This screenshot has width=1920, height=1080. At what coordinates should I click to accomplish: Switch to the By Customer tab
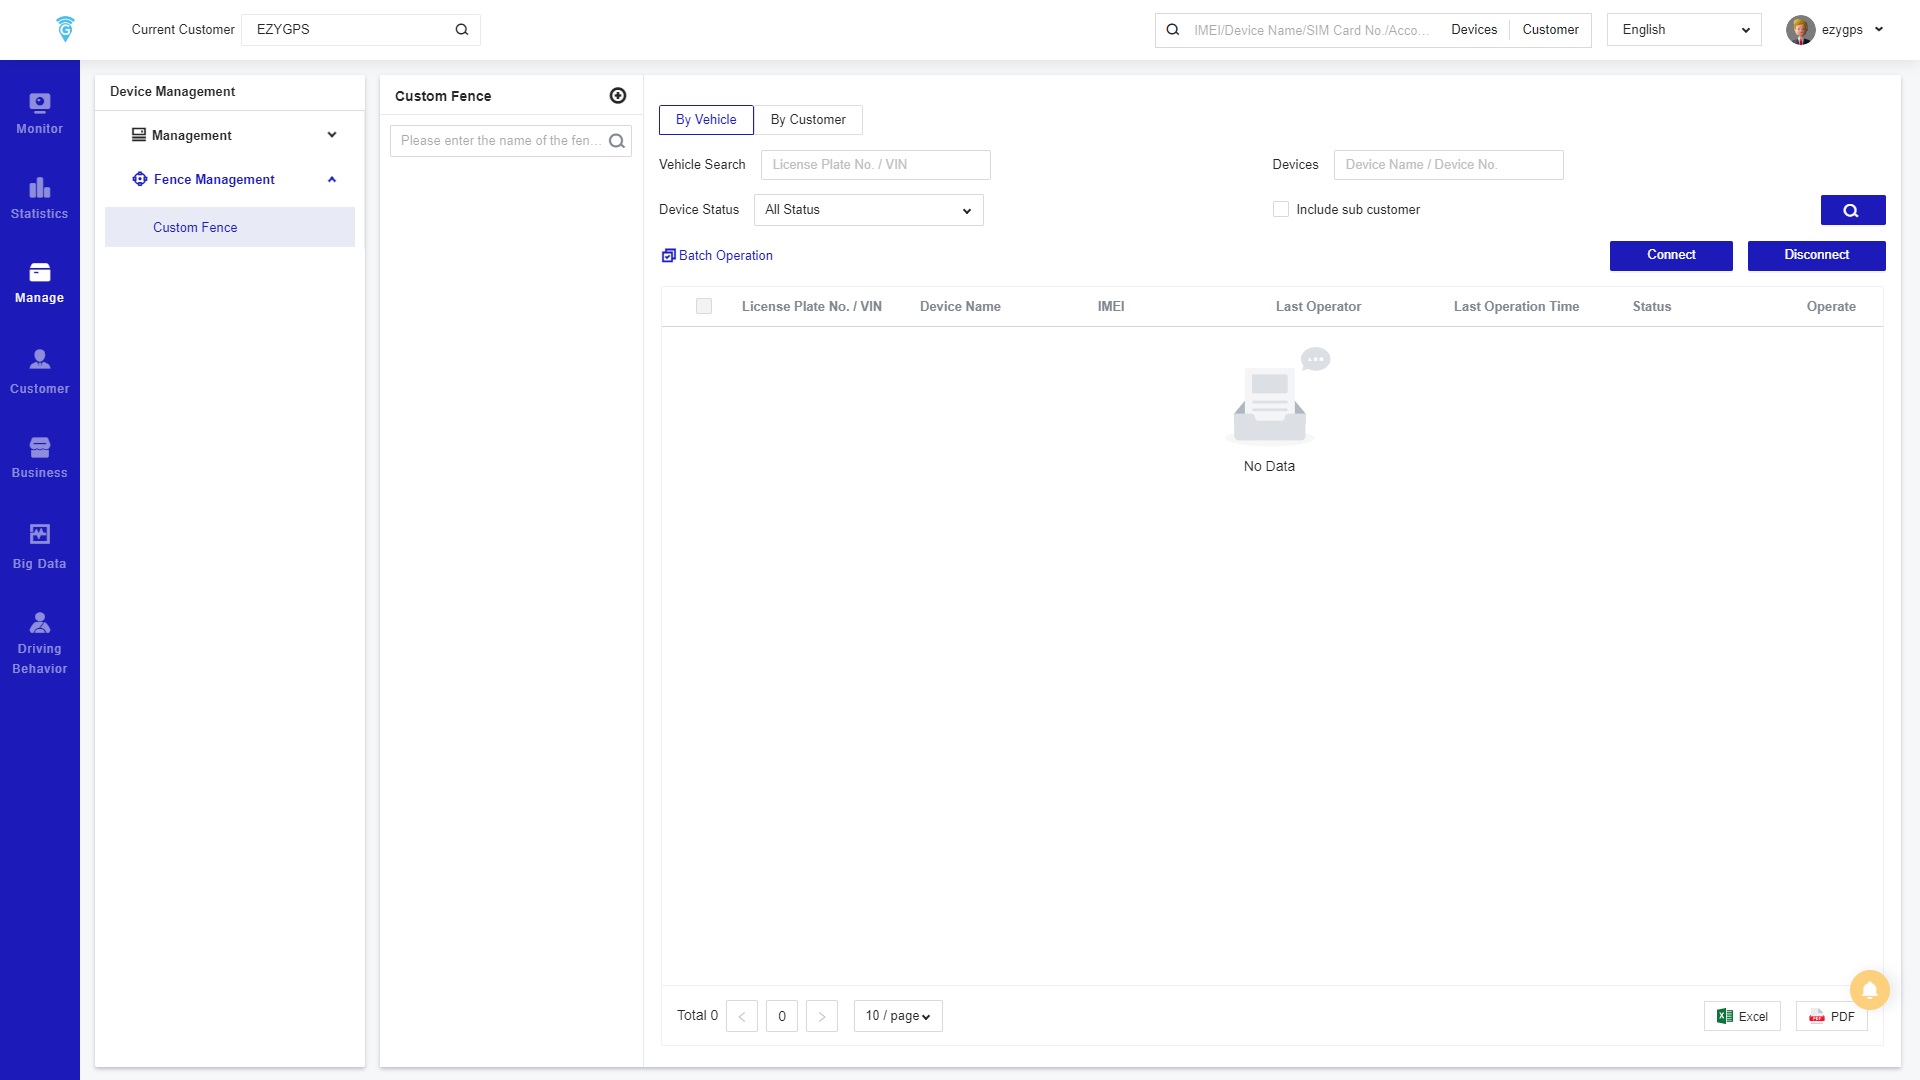(x=808, y=120)
